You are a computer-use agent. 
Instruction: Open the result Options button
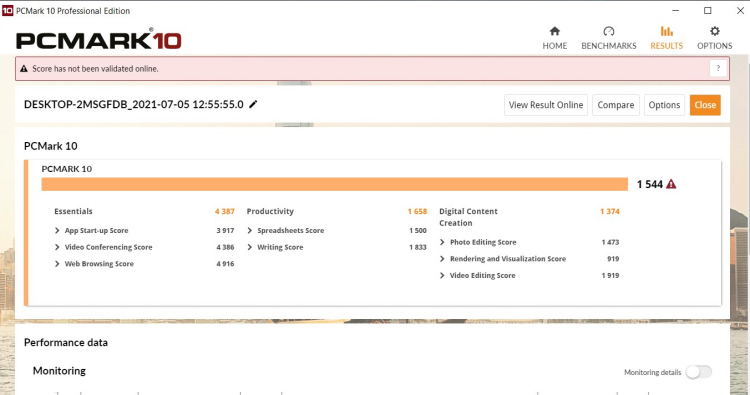tap(664, 105)
